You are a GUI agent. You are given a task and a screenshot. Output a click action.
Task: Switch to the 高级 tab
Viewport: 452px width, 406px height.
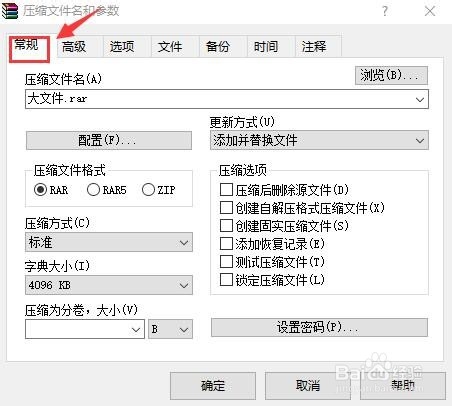[74, 47]
